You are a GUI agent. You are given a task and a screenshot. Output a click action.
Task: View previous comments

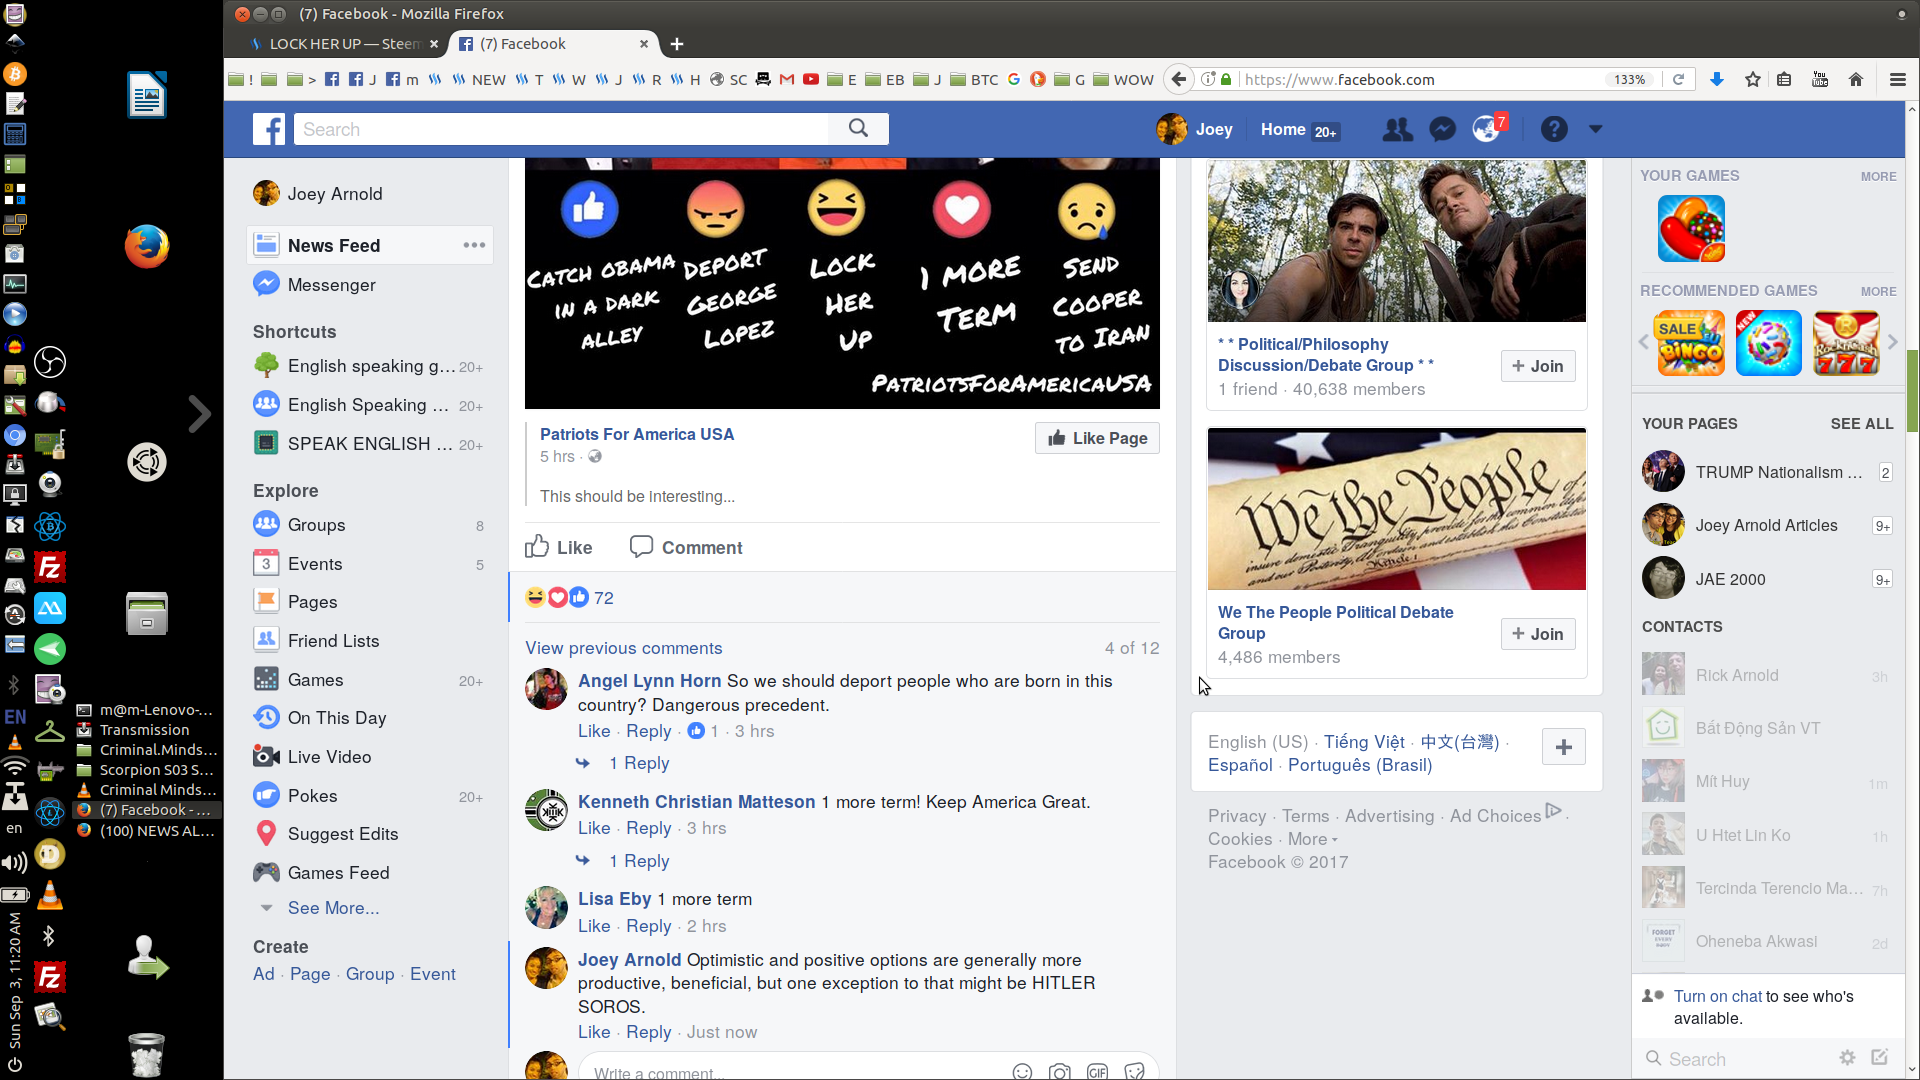tap(624, 648)
